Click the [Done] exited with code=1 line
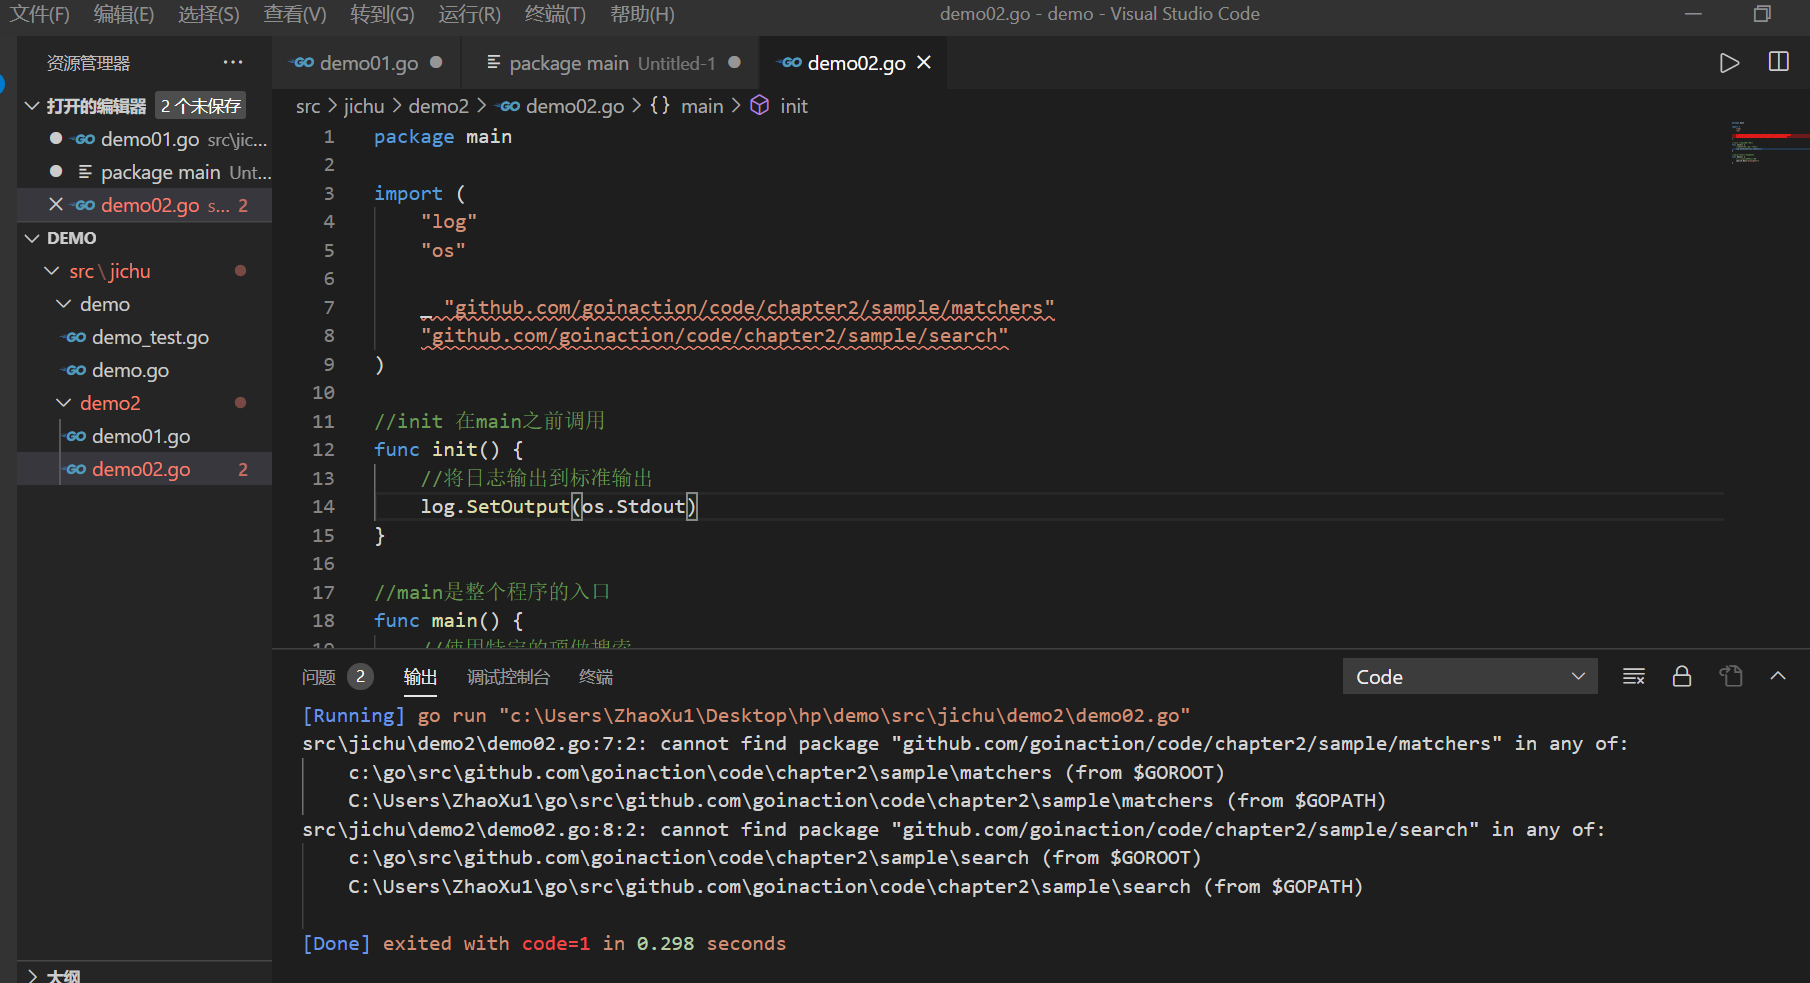 point(544,943)
